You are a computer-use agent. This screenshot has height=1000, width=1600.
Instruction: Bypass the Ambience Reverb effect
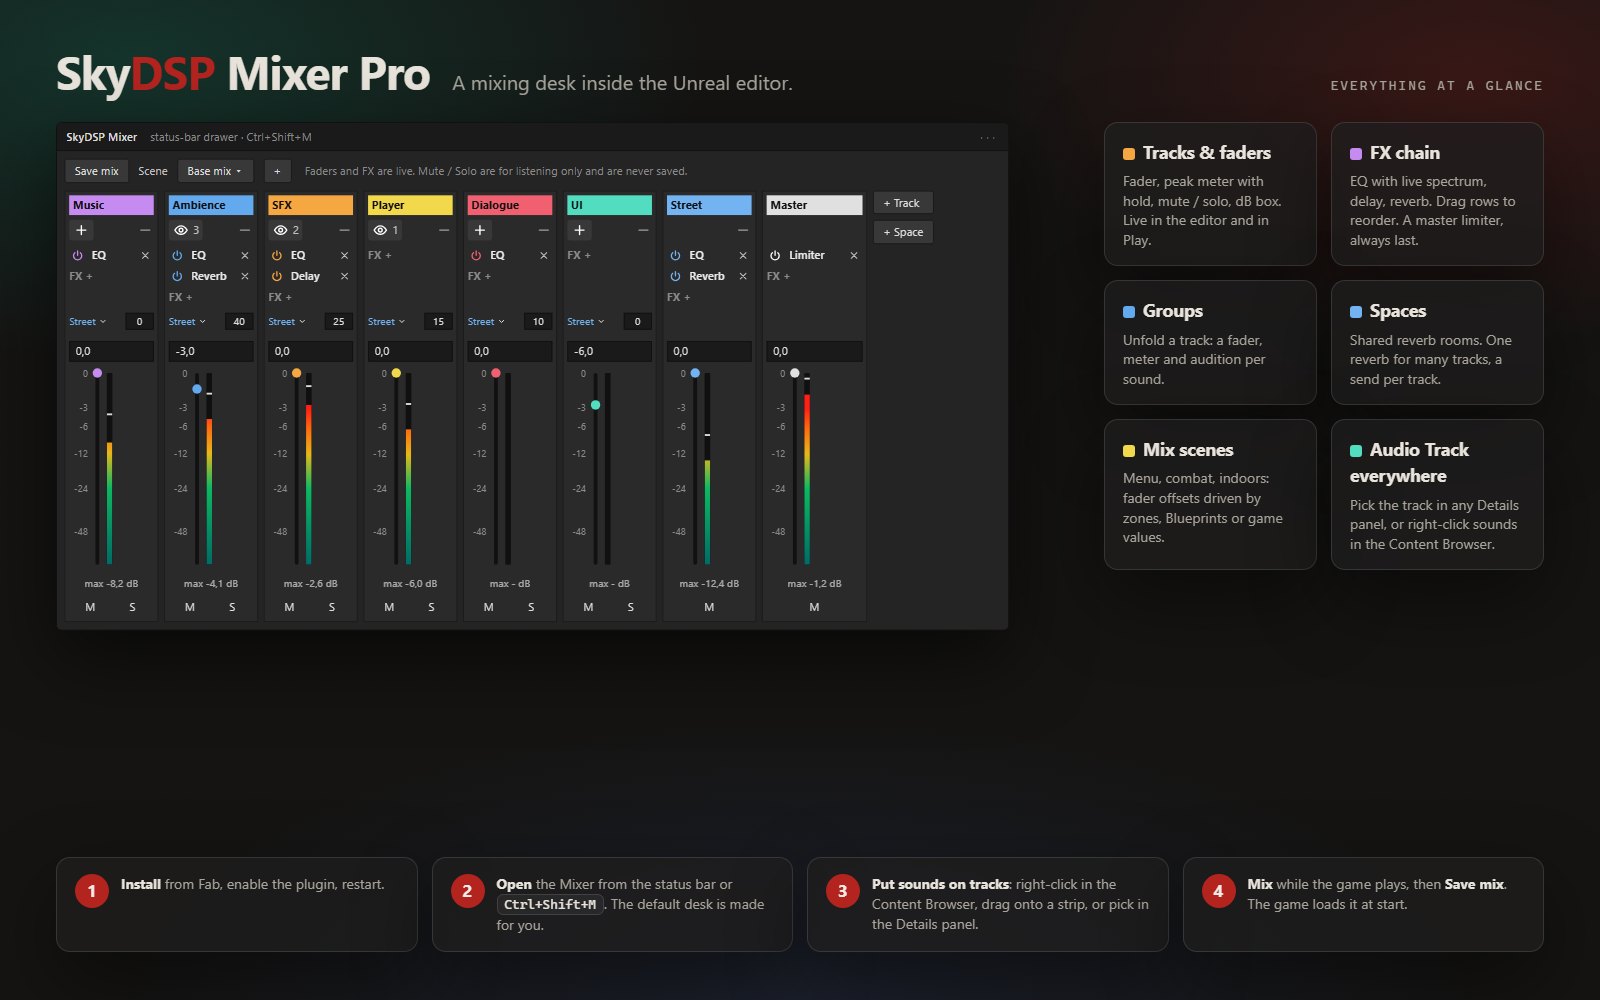(177, 276)
